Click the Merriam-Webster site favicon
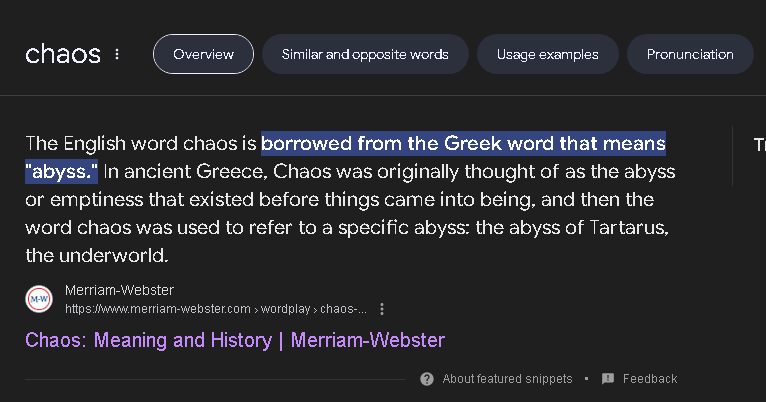The height and width of the screenshot is (402, 766). 39,299
